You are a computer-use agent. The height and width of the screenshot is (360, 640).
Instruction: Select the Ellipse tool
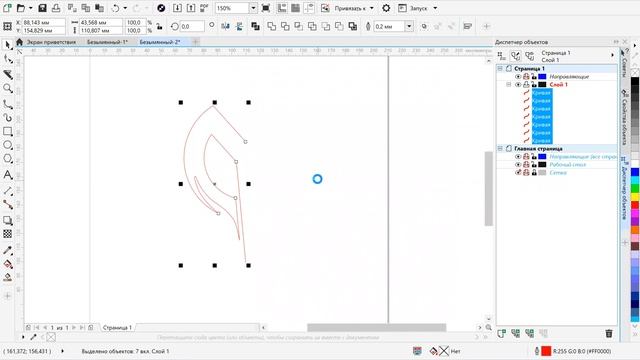pos(7,145)
